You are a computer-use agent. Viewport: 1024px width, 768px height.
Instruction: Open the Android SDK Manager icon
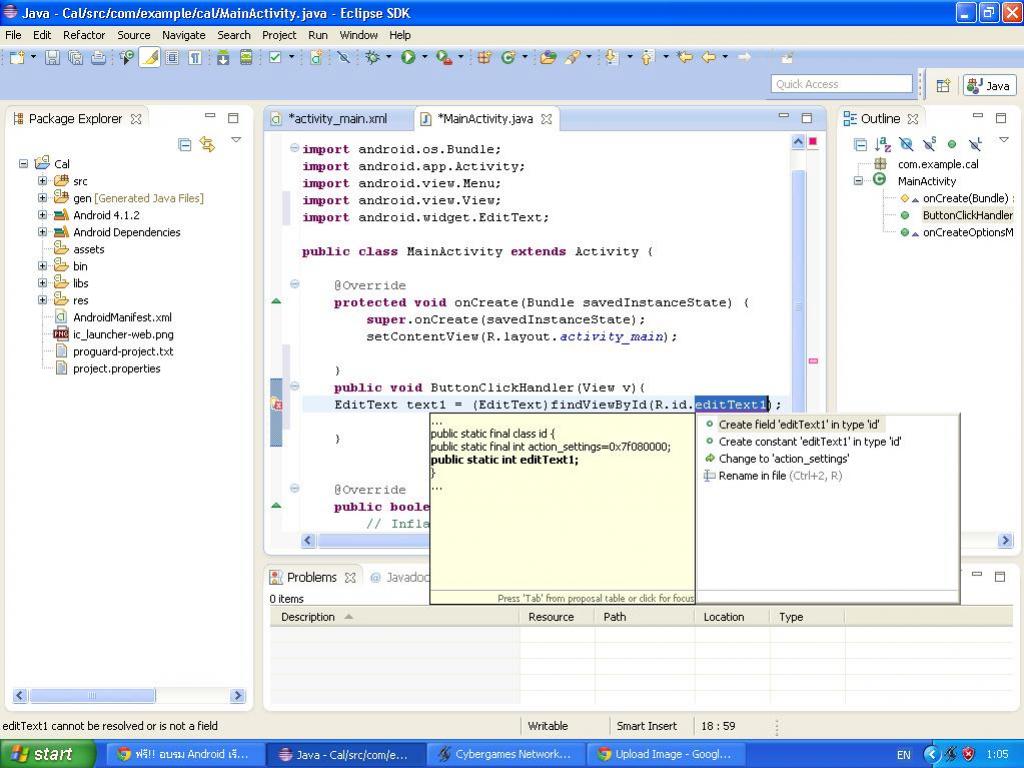pyautogui.click(x=223, y=57)
